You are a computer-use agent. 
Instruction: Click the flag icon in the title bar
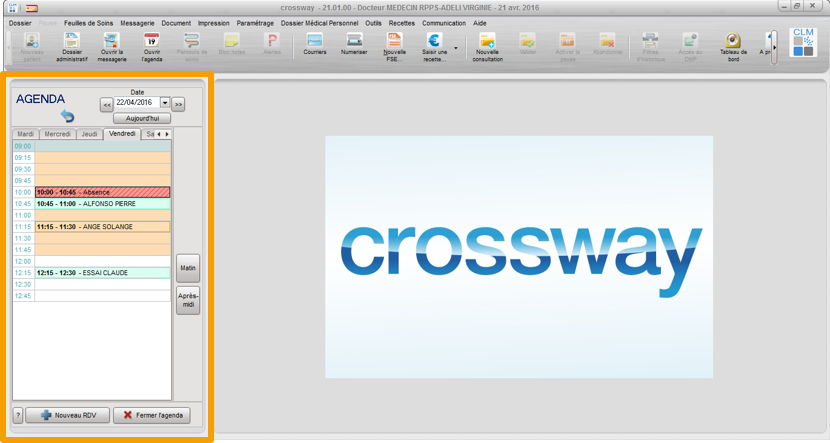32,8
